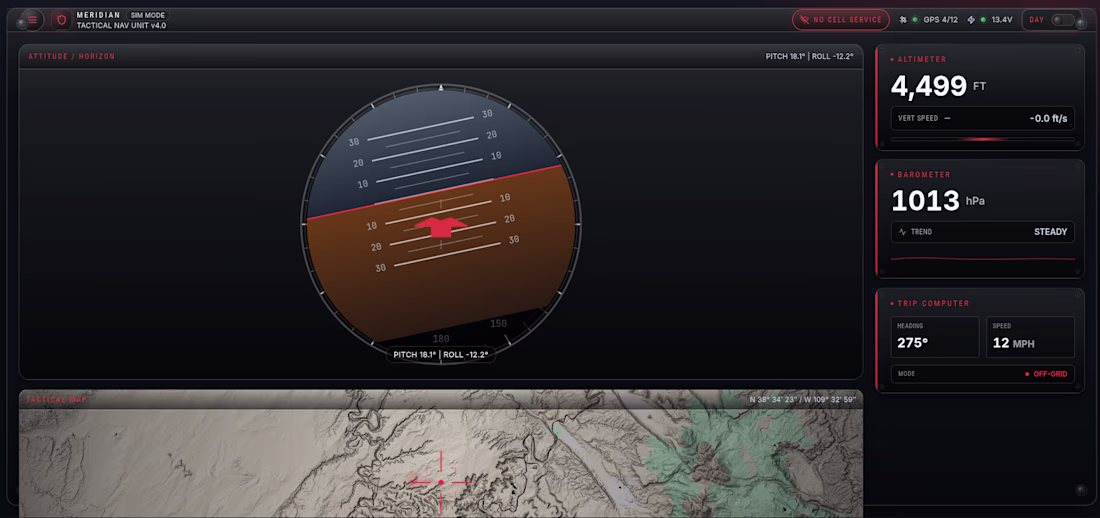Viewport: 1100px width, 518px height.
Task: Click the SPEED card in Trip Computer
Action: tap(1030, 337)
